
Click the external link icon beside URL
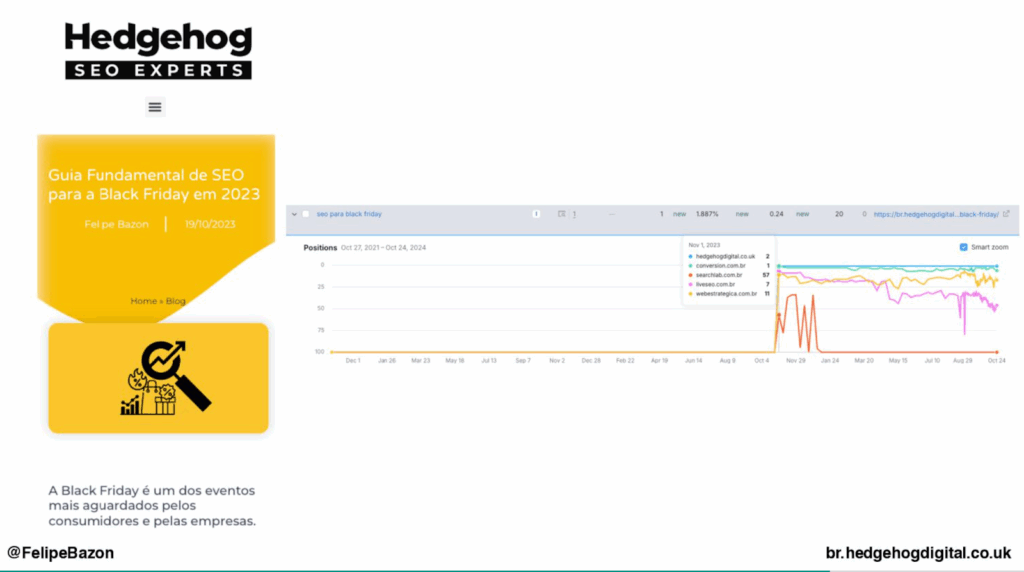pos(1006,214)
